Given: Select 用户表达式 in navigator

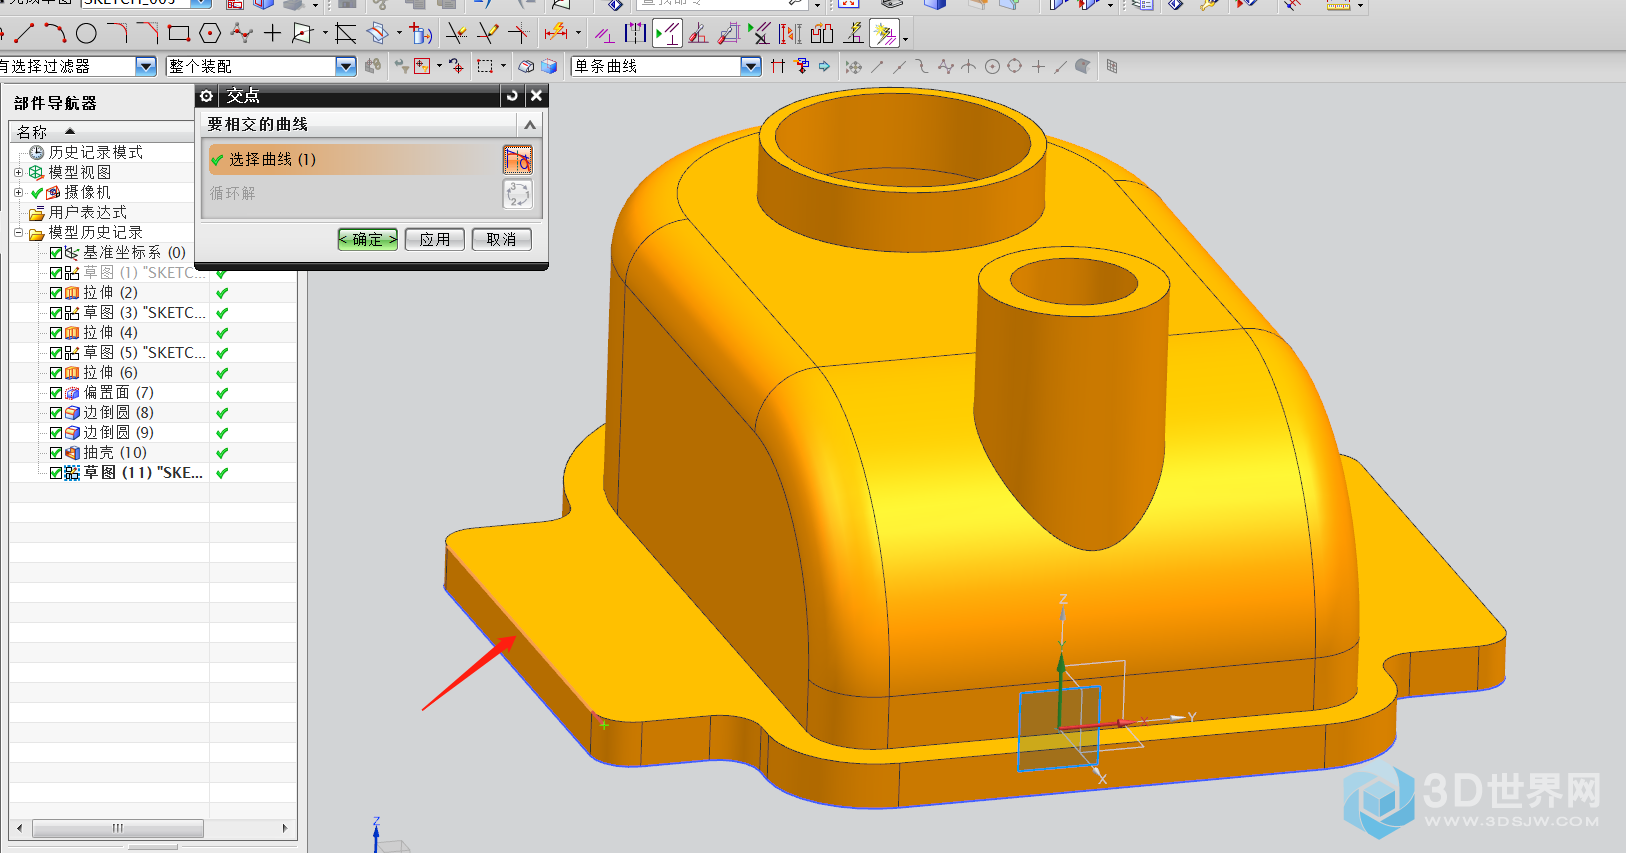Looking at the screenshot, I should [x=87, y=212].
